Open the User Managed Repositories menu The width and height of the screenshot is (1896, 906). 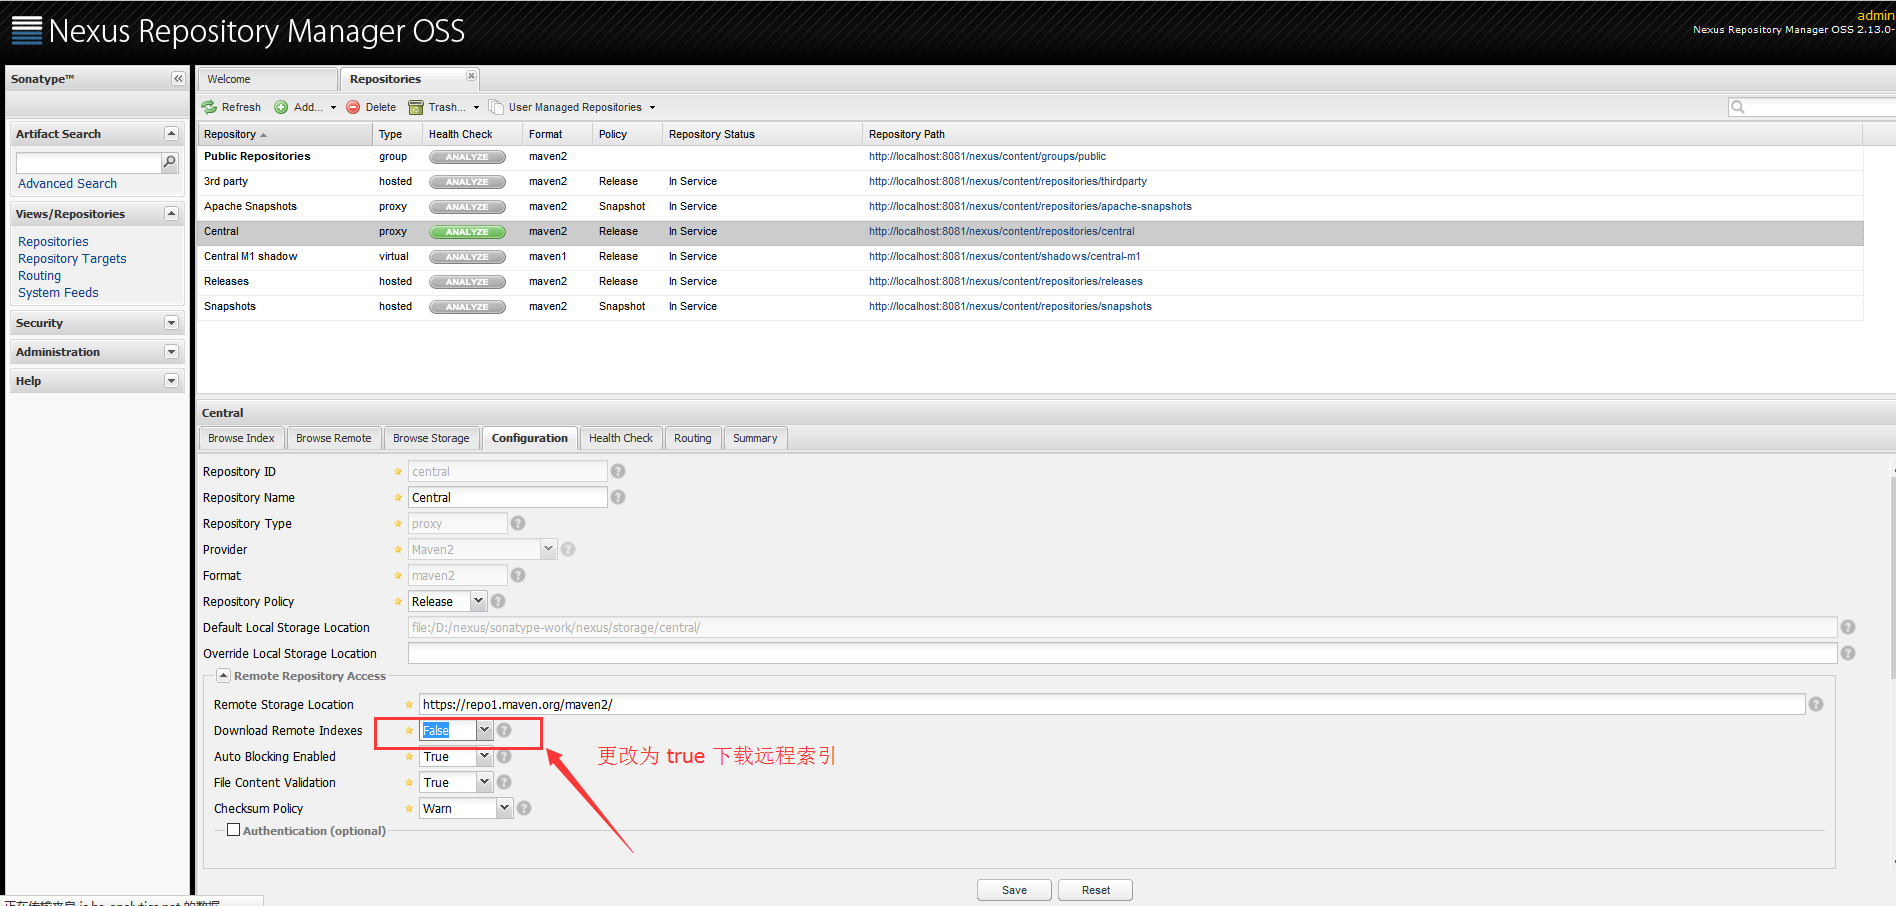pyautogui.click(x=573, y=107)
